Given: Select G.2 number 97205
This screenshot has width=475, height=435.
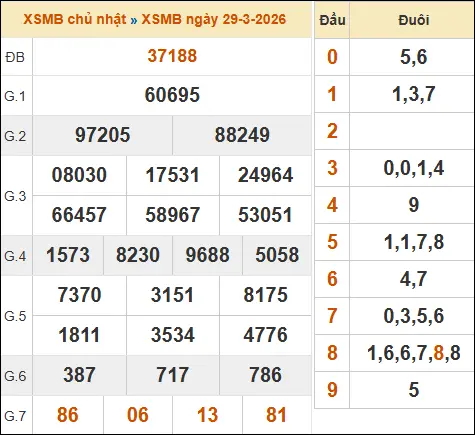Looking at the screenshot, I should [103, 135].
